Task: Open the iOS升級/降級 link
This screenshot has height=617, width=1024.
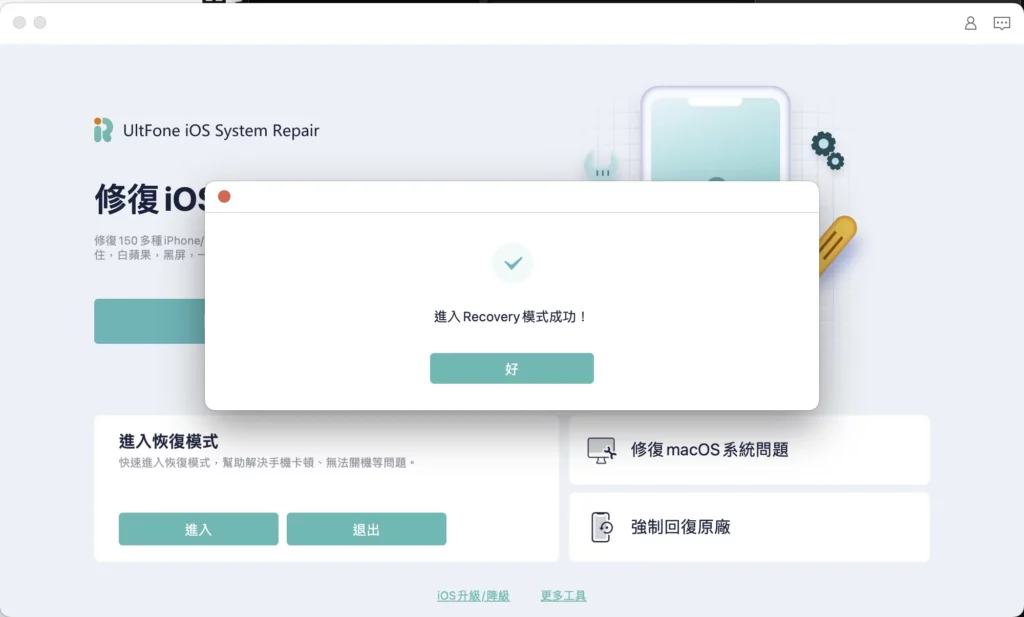Action: click(473, 595)
